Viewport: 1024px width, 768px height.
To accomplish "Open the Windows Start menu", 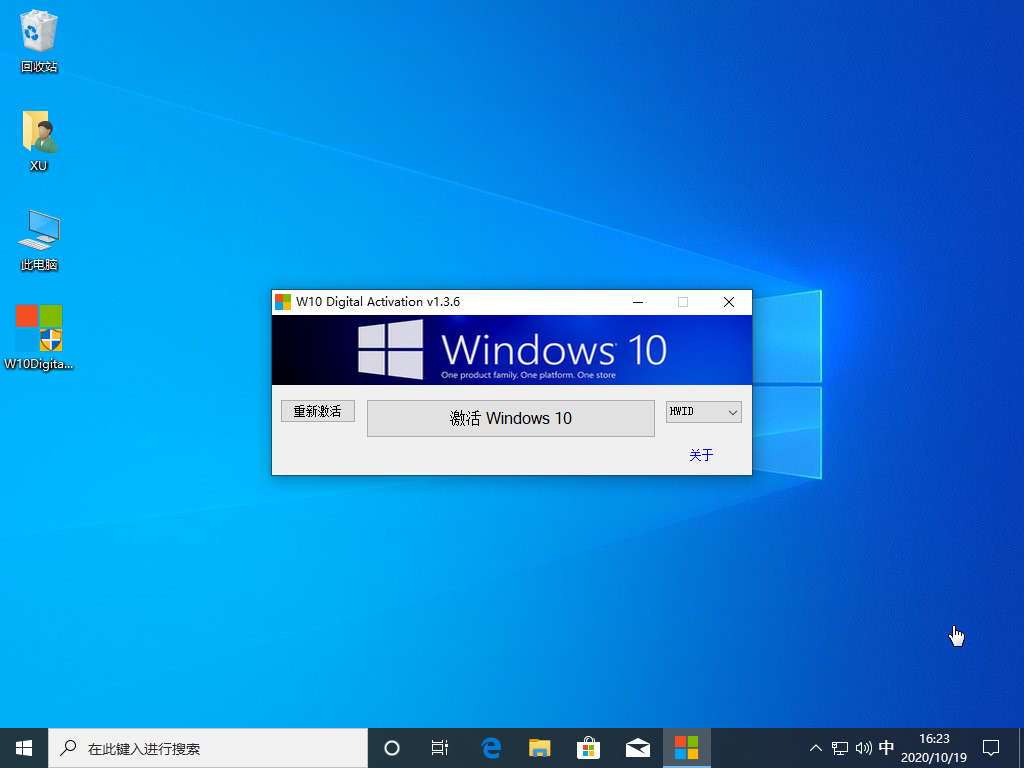I will [24, 747].
